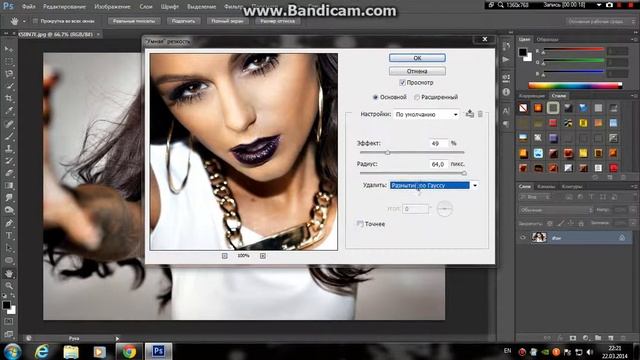Open Google Chrome from the taskbar
Viewport: 640px width, 360px height.
(129, 351)
